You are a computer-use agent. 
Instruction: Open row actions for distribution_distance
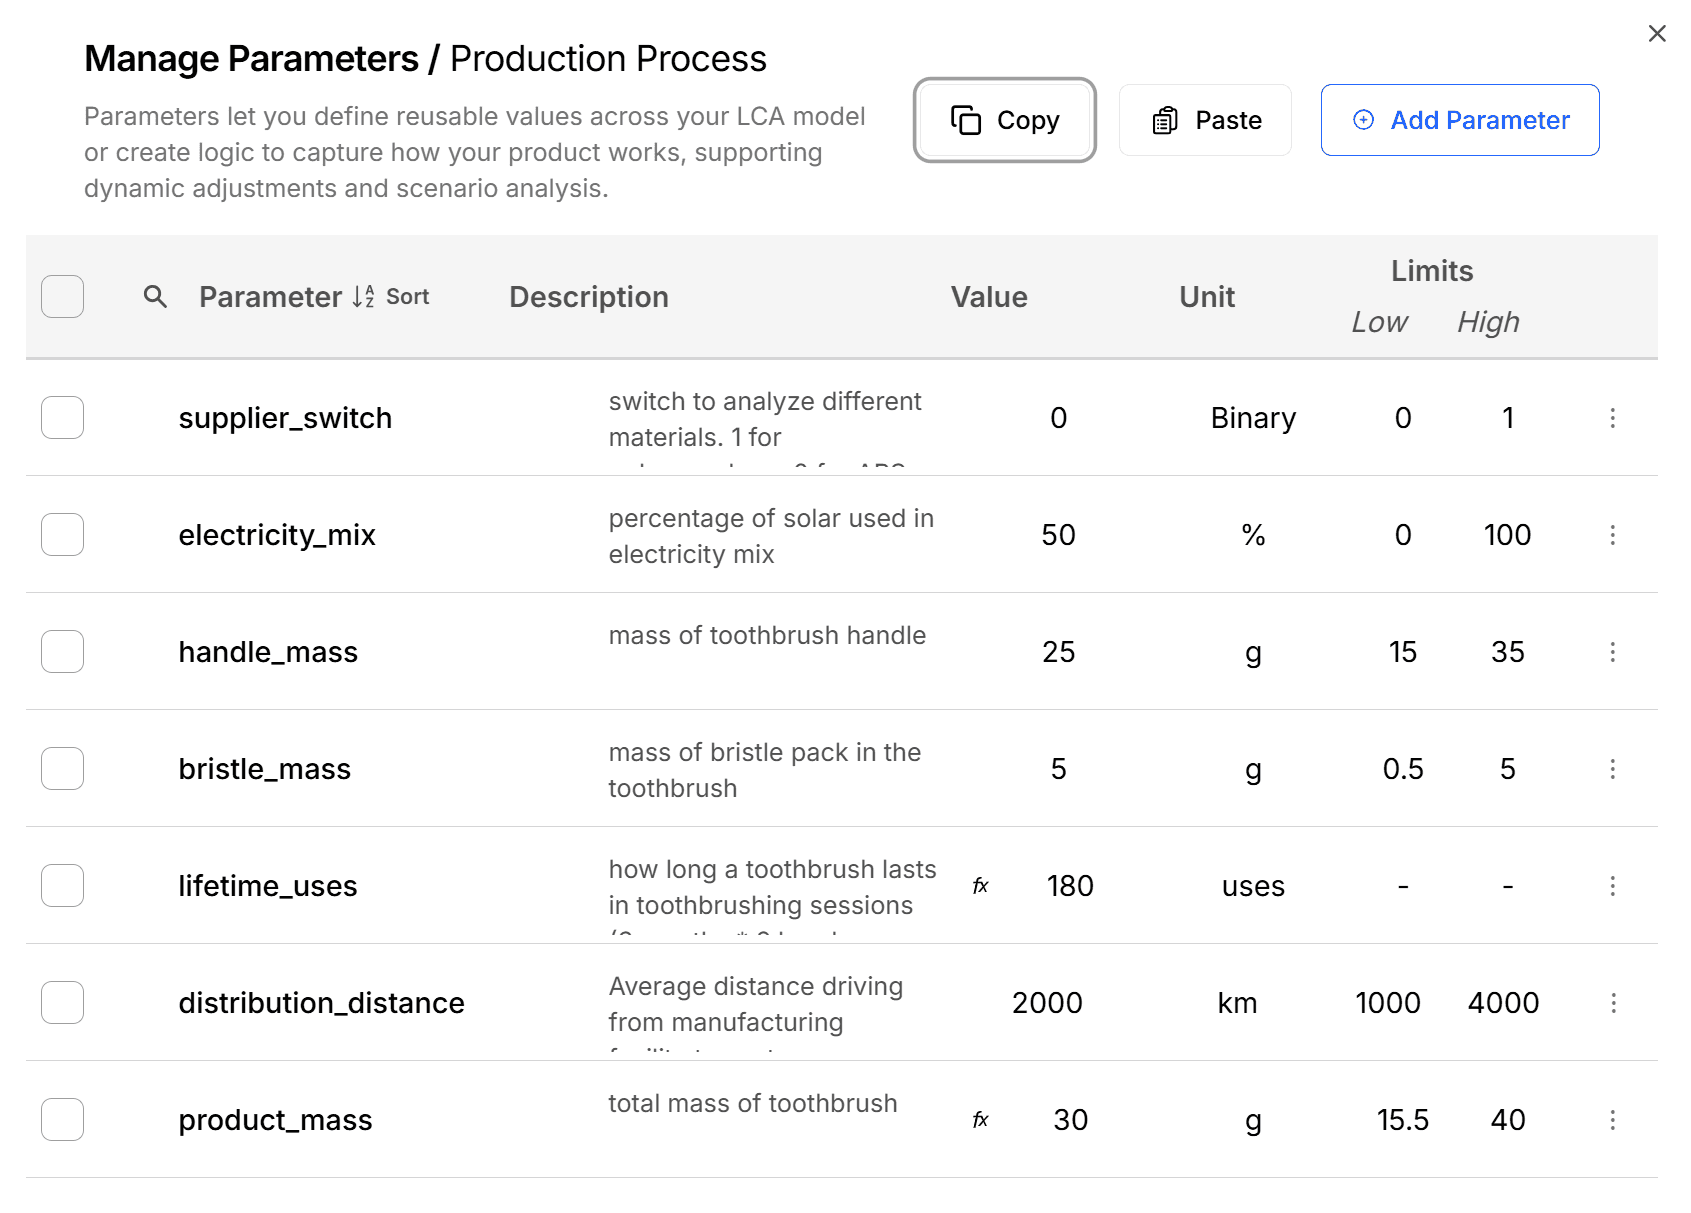[x=1613, y=1003]
